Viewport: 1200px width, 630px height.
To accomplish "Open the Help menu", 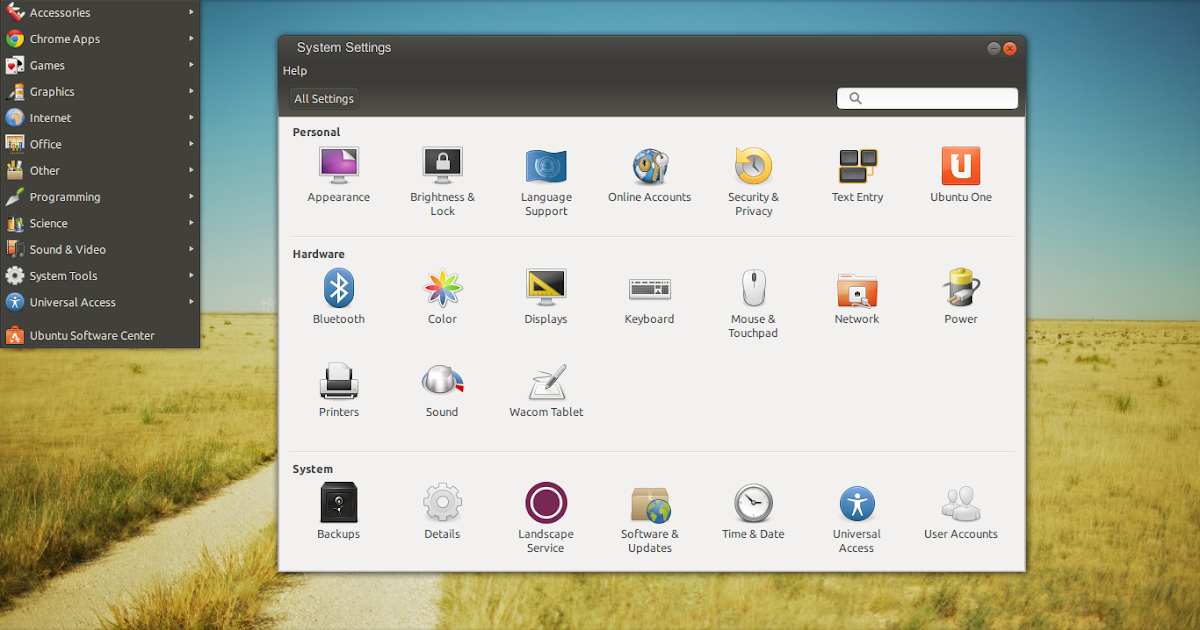I will tap(295, 71).
